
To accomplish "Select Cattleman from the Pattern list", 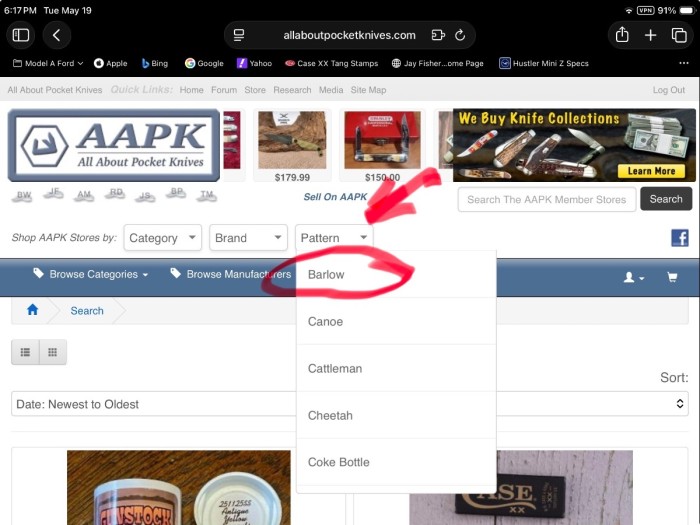I will (x=396, y=368).
